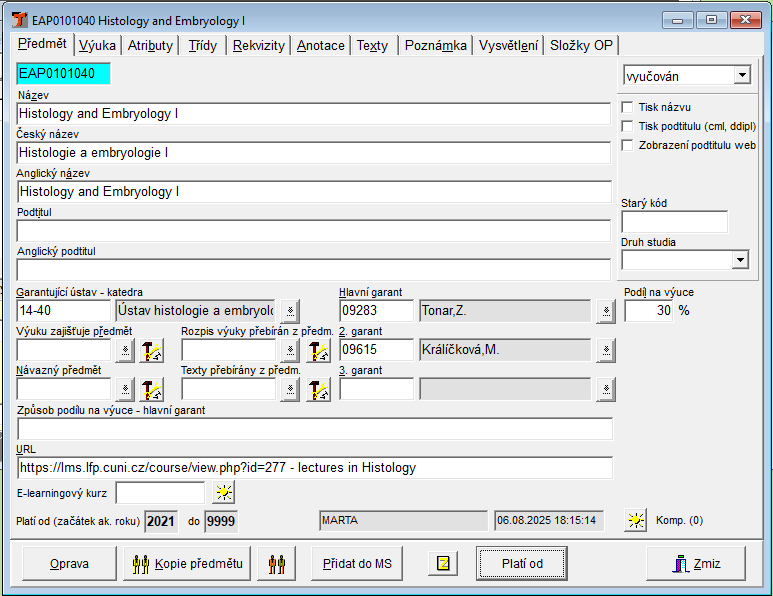
Task: Click edit icon next to Texty přebírány field
Action: pos(318,389)
